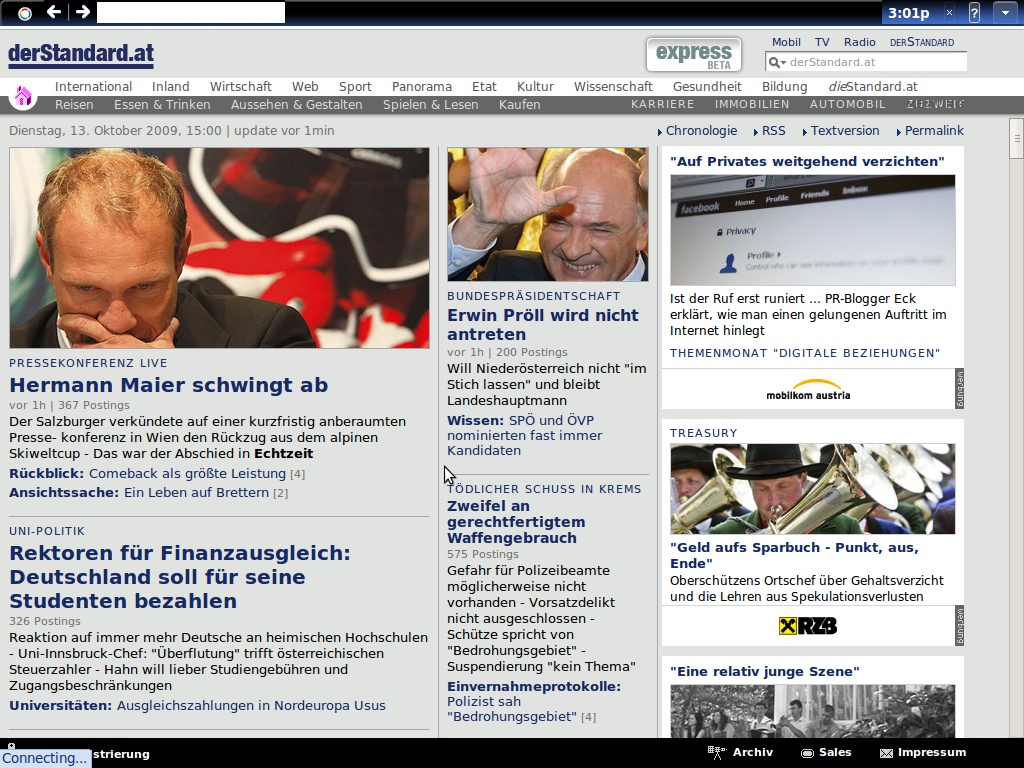
Task: Click the browser logo icon in the top bar
Action: point(25,13)
